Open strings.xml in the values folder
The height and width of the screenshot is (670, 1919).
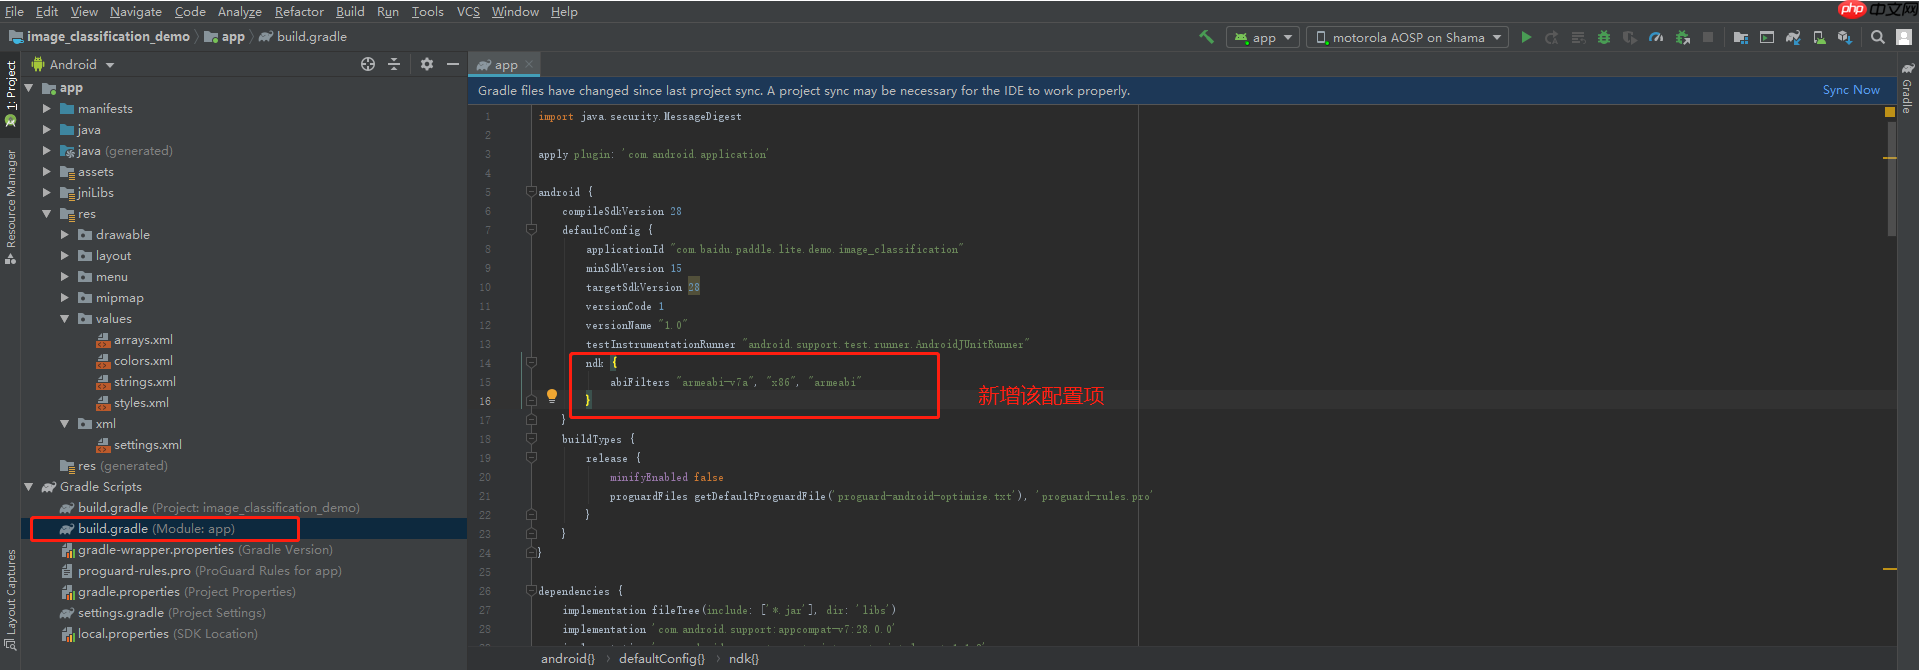[144, 382]
